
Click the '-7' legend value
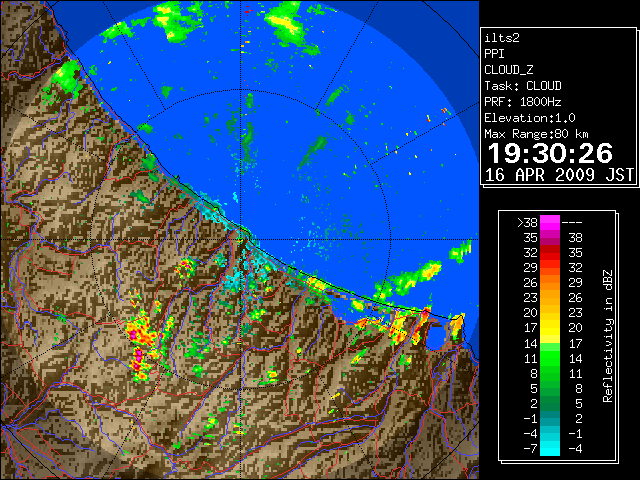point(530,449)
